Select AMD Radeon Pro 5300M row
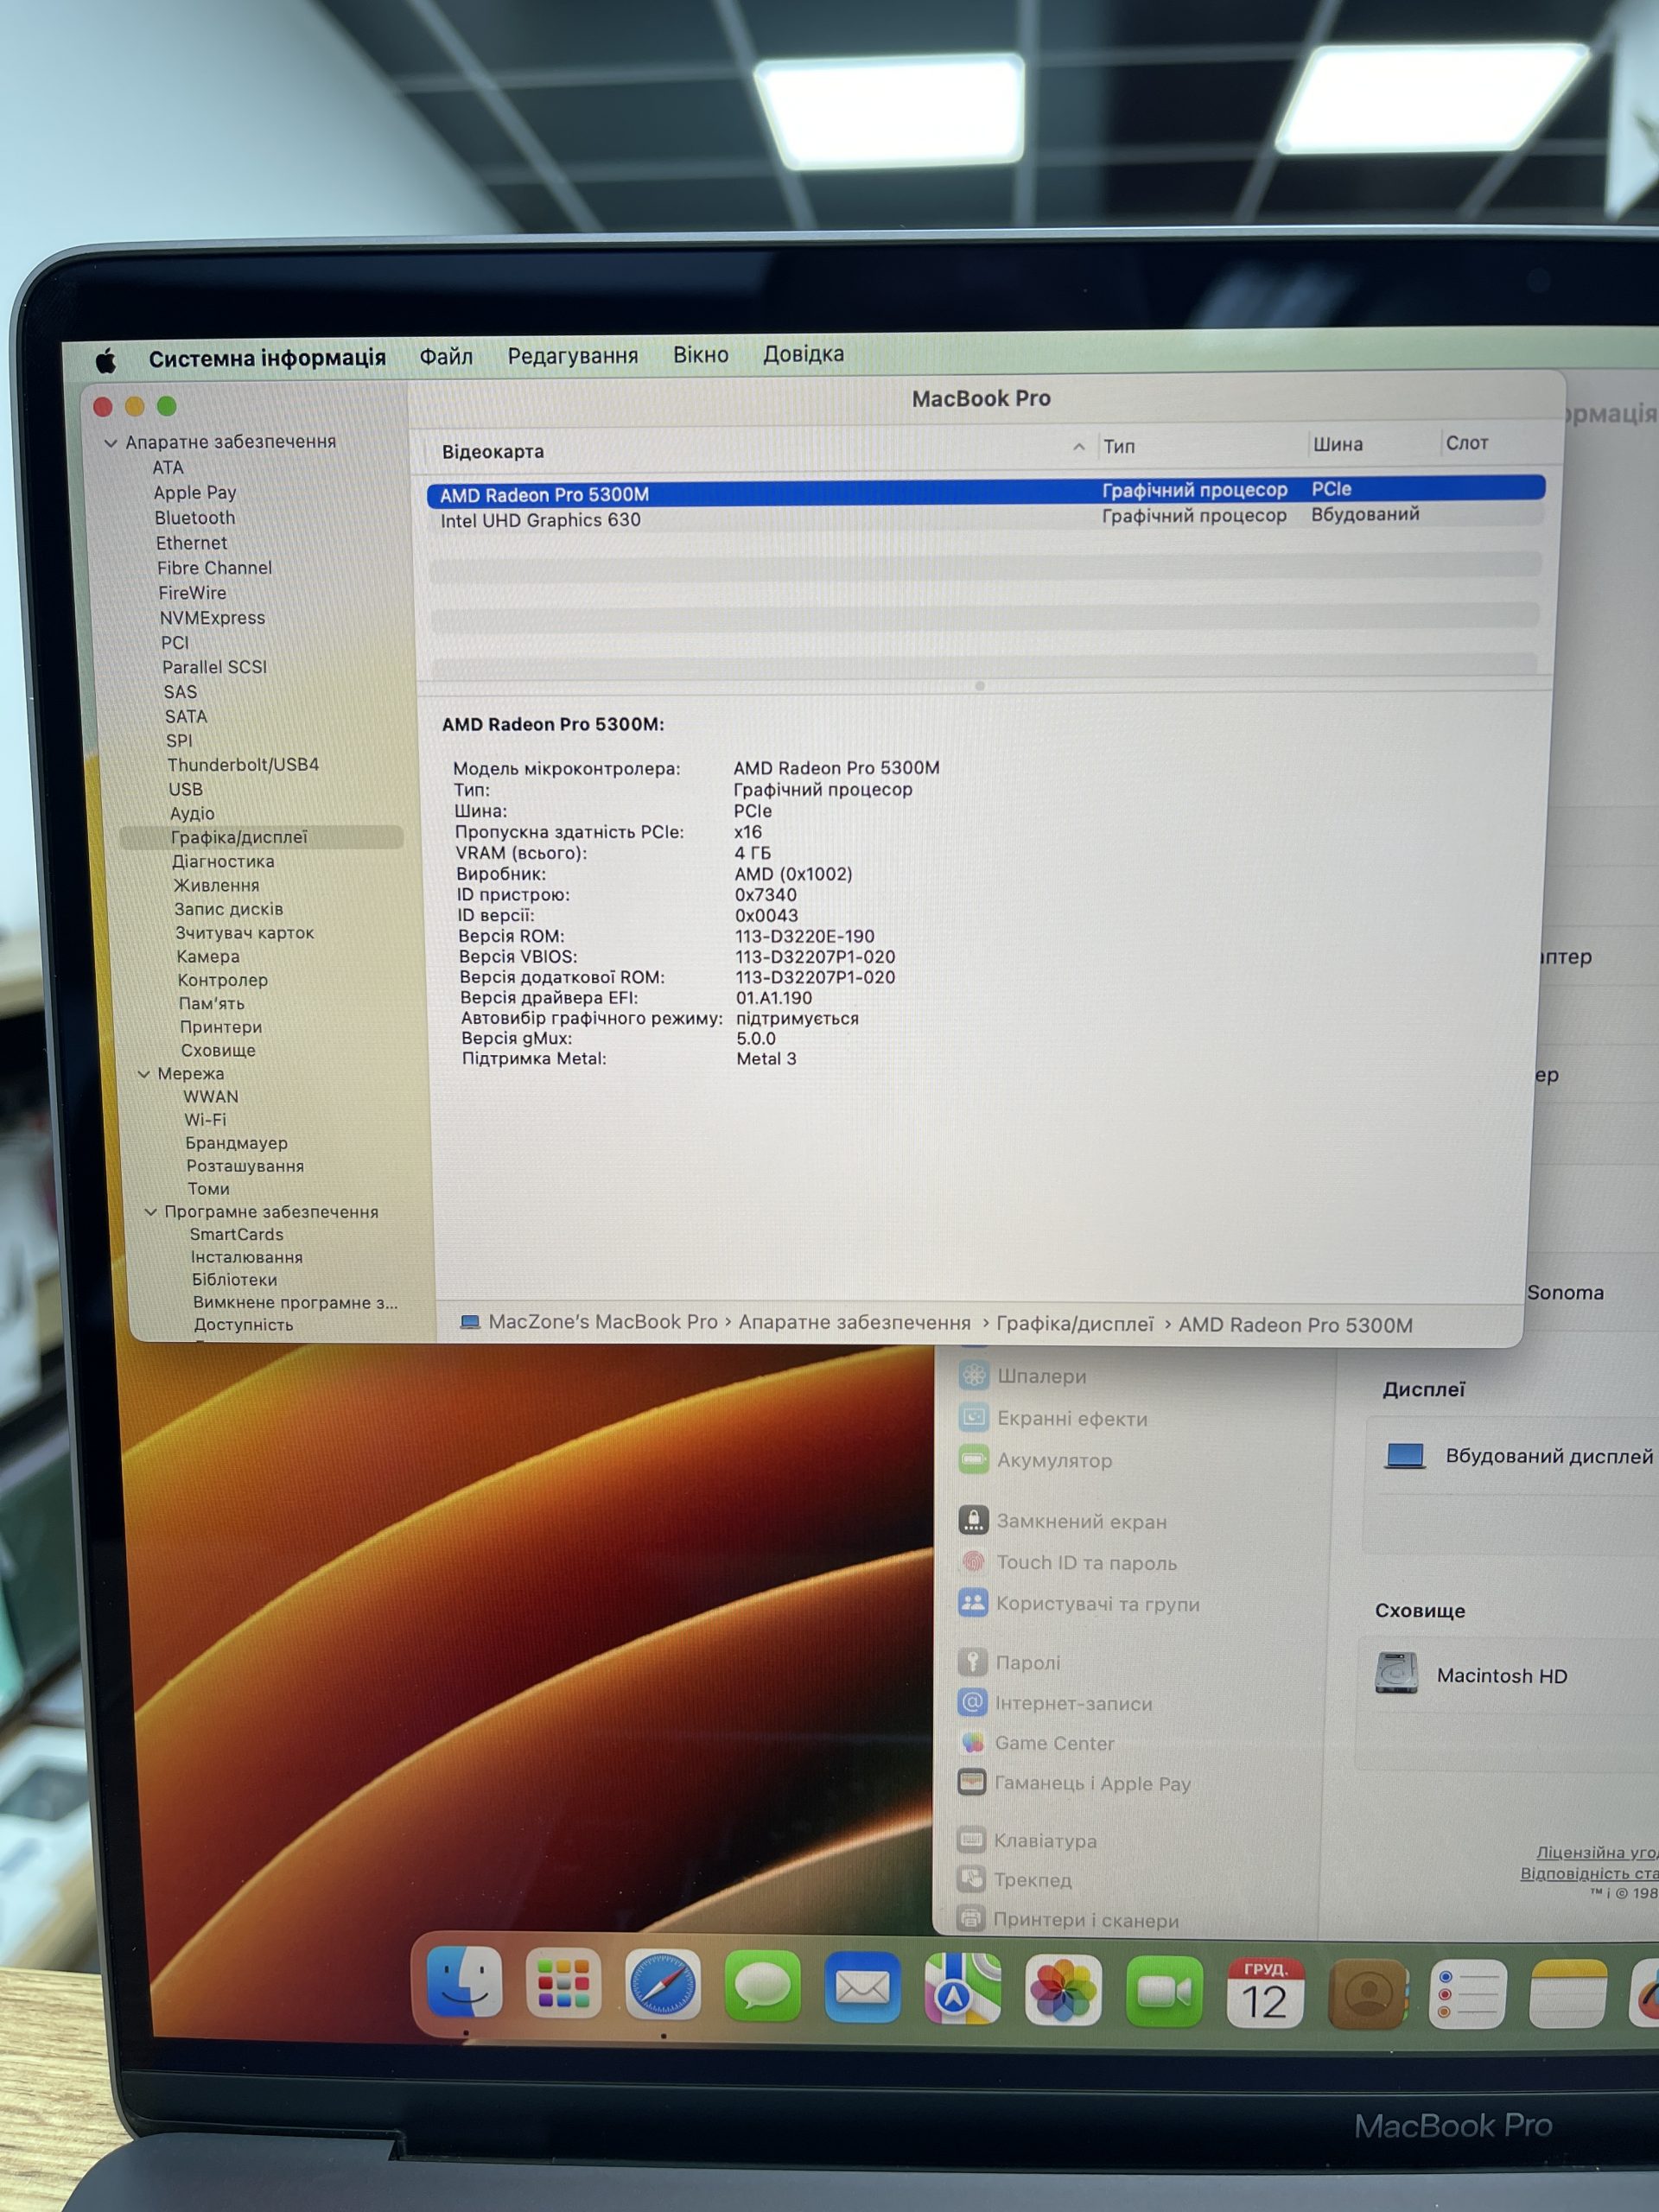Screen dimensions: 1659x2212 (x=985, y=491)
